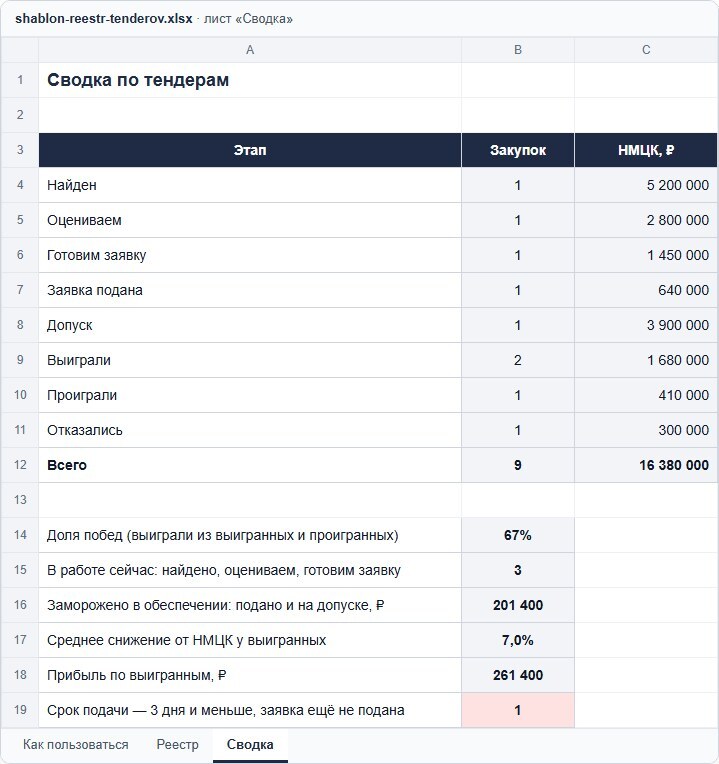
Task: Click the total count 9 cell
Action: [518, 465]
